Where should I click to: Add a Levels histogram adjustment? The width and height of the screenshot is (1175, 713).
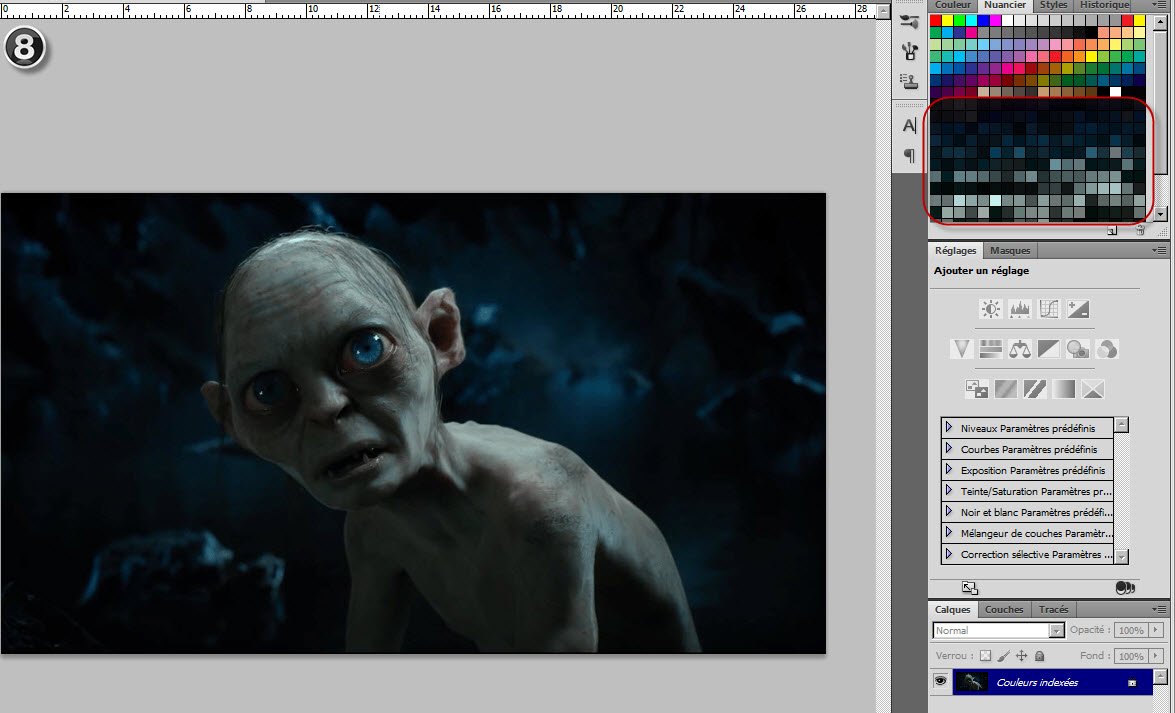pos(1020,309)
